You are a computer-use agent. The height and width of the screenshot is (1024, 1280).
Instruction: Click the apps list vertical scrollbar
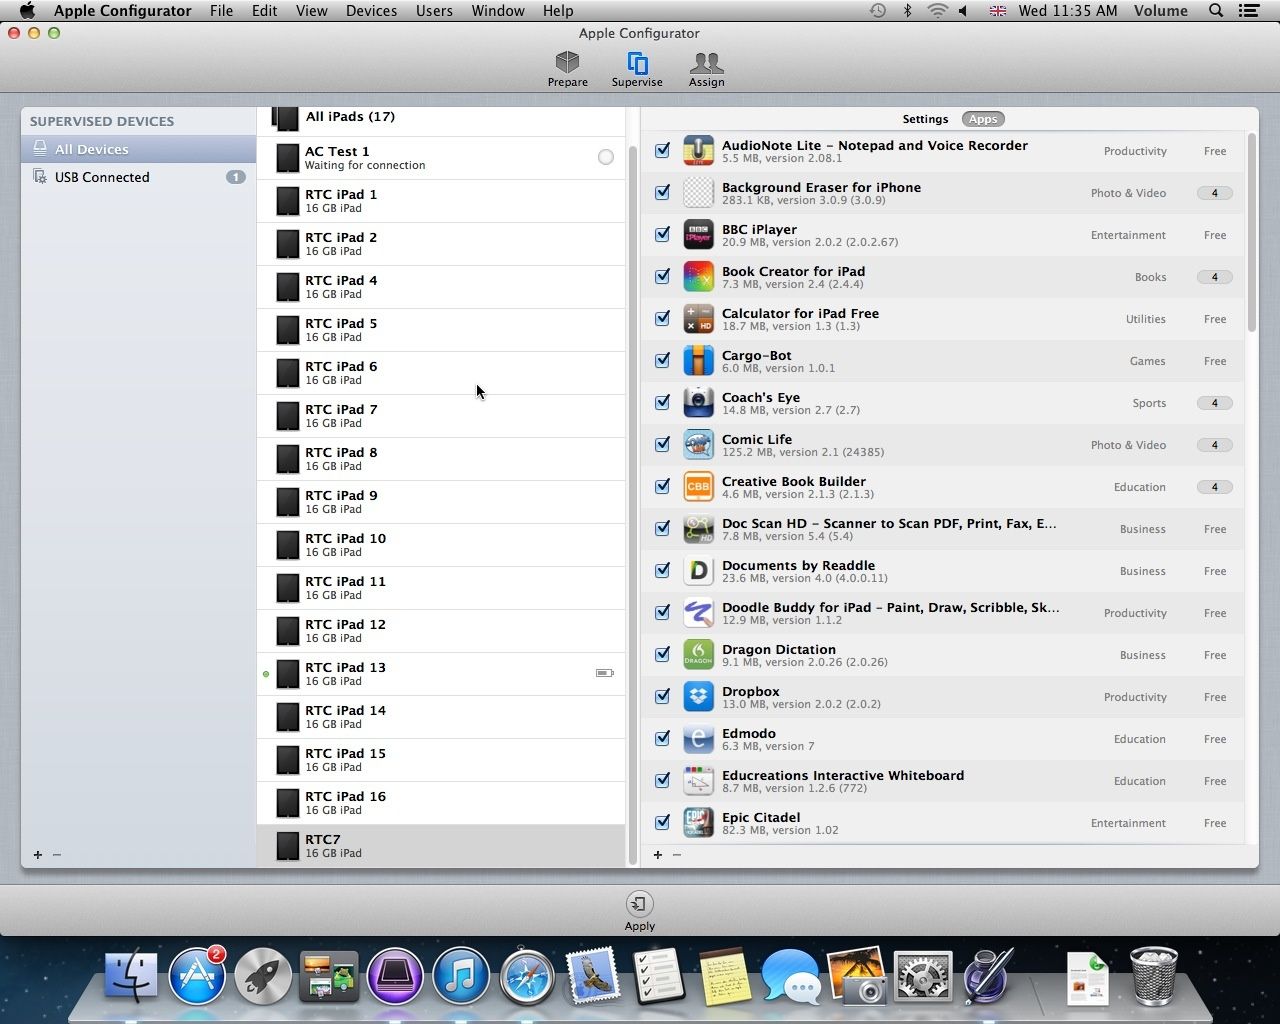(1251, 232)
